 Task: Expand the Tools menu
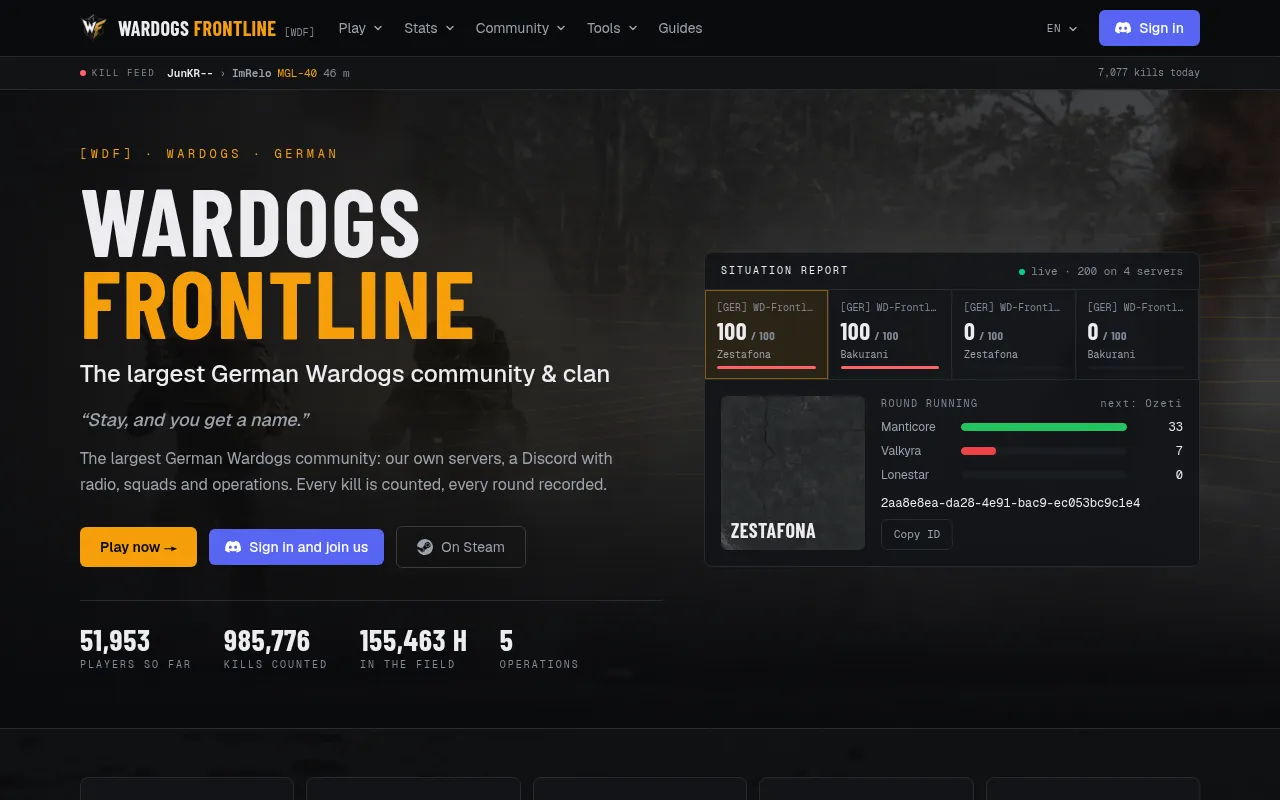(612, 28)
